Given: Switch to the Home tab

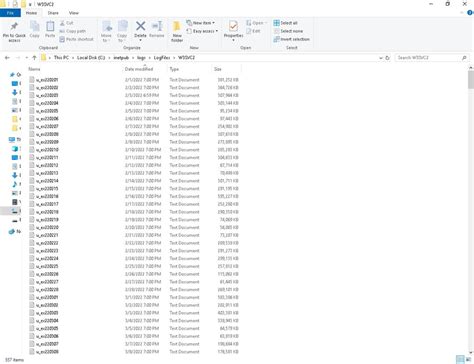Looking at the screenshot, I should point(31,13).
